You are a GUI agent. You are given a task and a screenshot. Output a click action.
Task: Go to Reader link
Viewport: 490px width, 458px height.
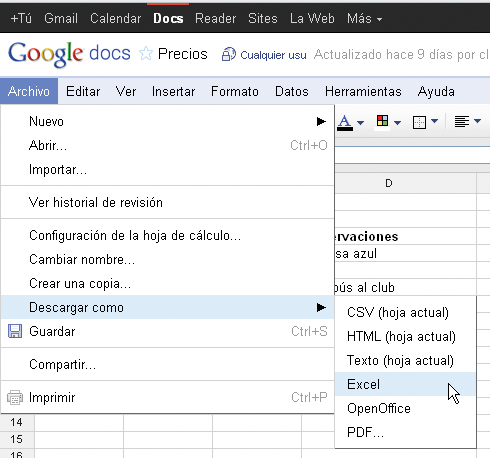pyautogui.click(x=216, y=18)
